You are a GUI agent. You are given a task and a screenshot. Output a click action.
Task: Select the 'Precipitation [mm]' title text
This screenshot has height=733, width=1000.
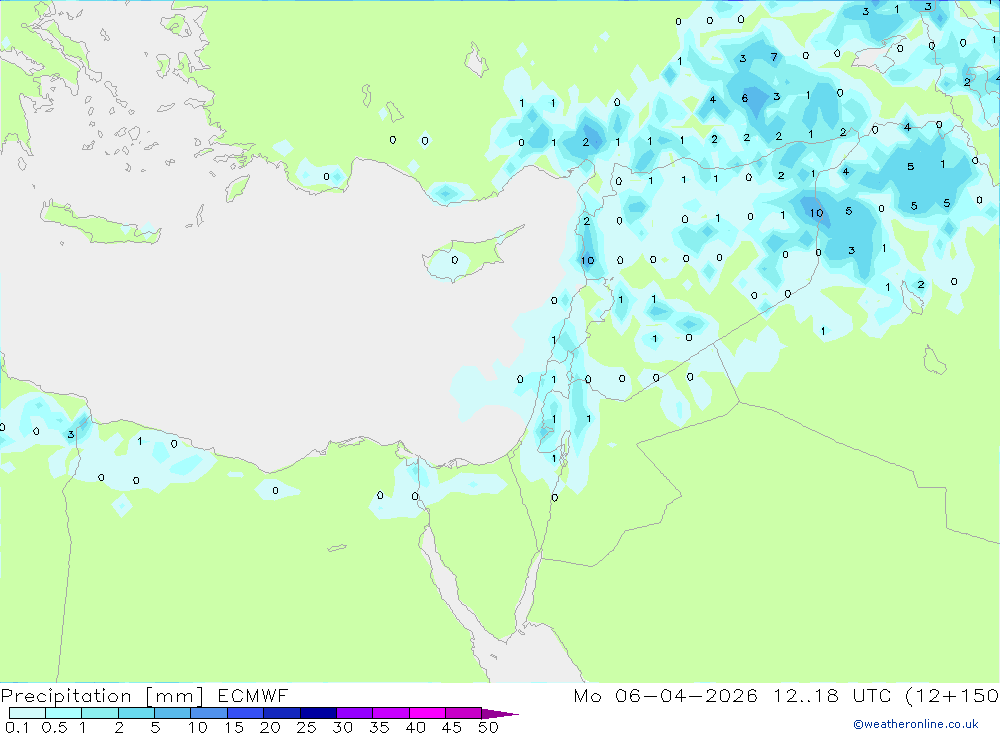[x=102, y=696]
